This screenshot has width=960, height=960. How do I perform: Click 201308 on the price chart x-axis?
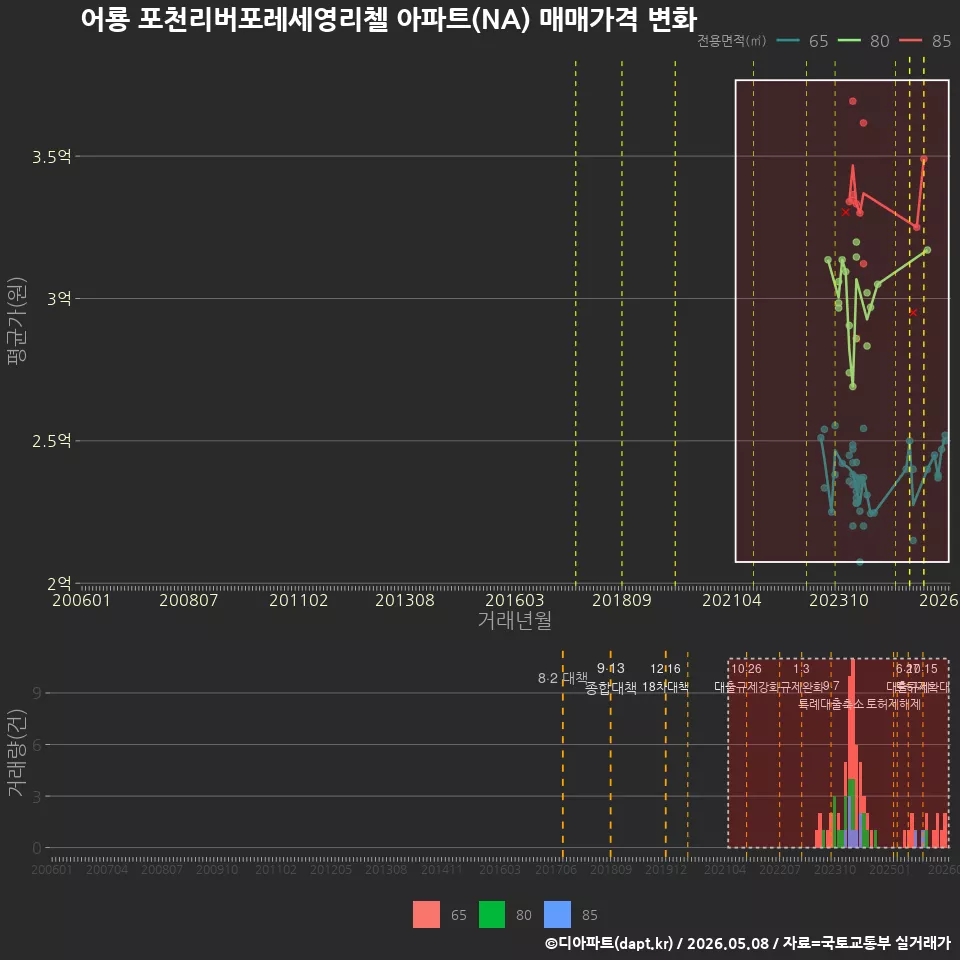coord(405,600)
